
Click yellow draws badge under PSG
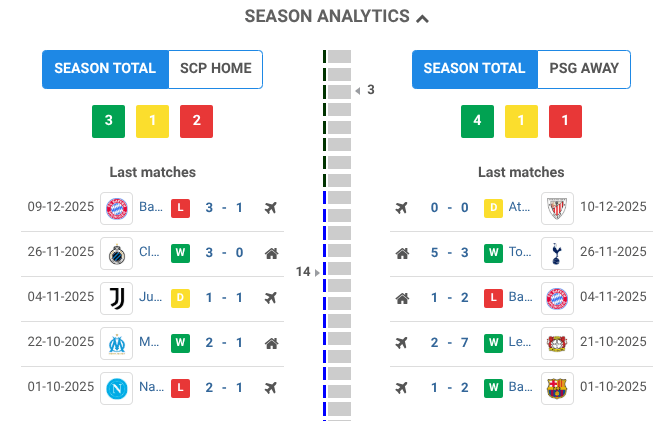521,121
